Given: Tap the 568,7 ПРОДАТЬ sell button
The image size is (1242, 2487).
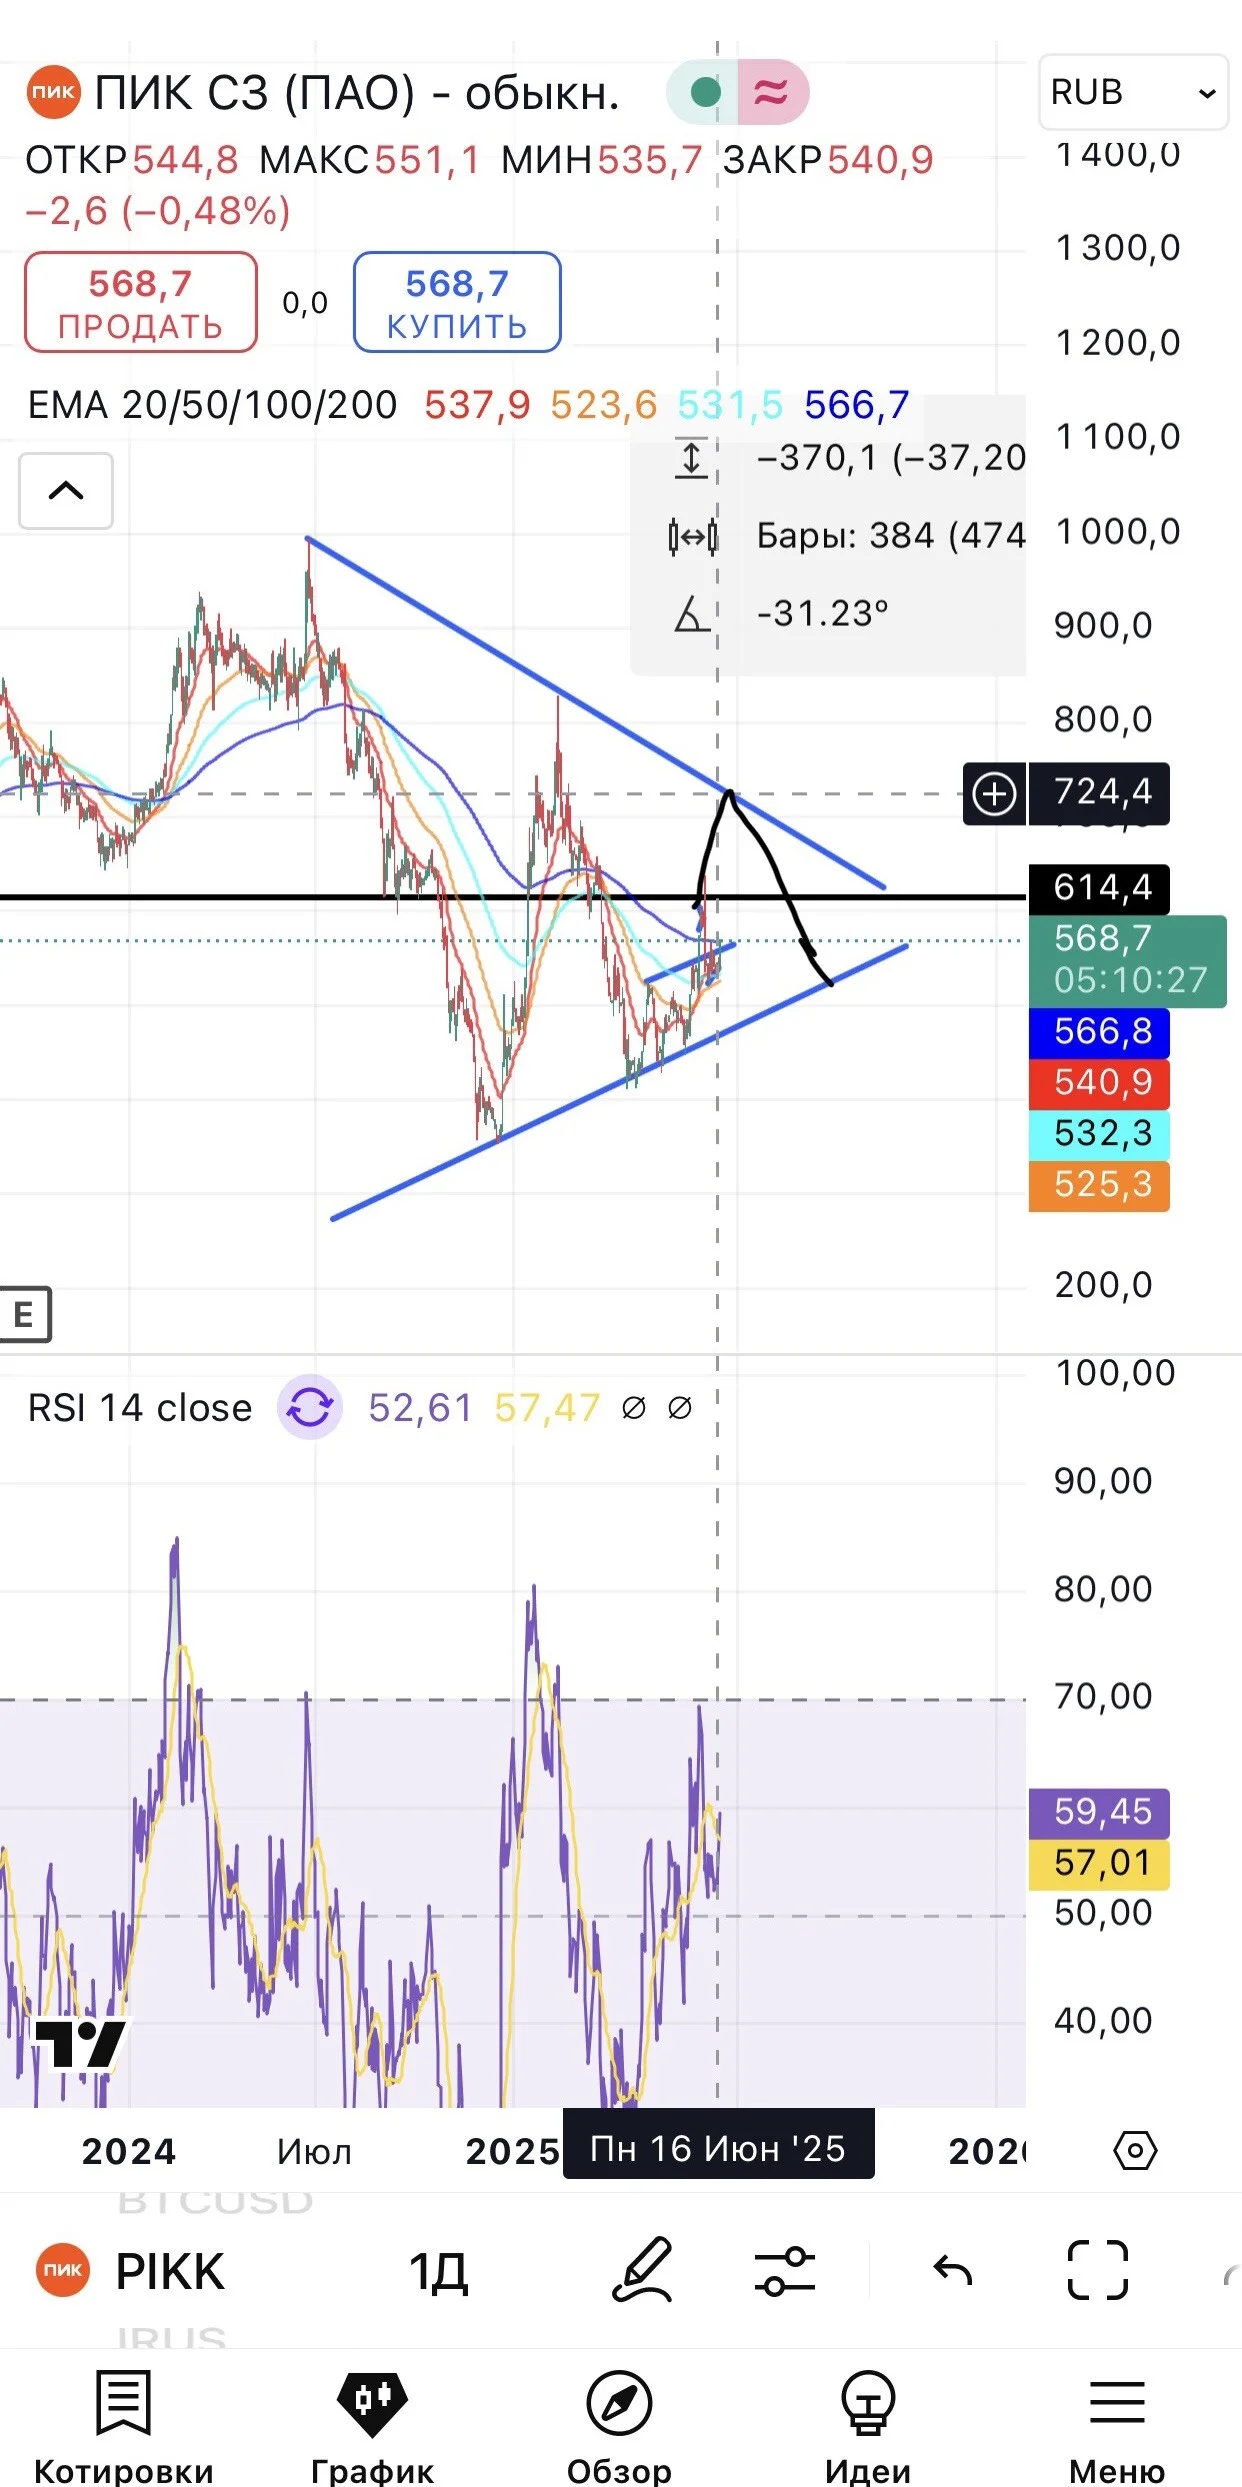Looking at the screenshot, I should (141, 302).
